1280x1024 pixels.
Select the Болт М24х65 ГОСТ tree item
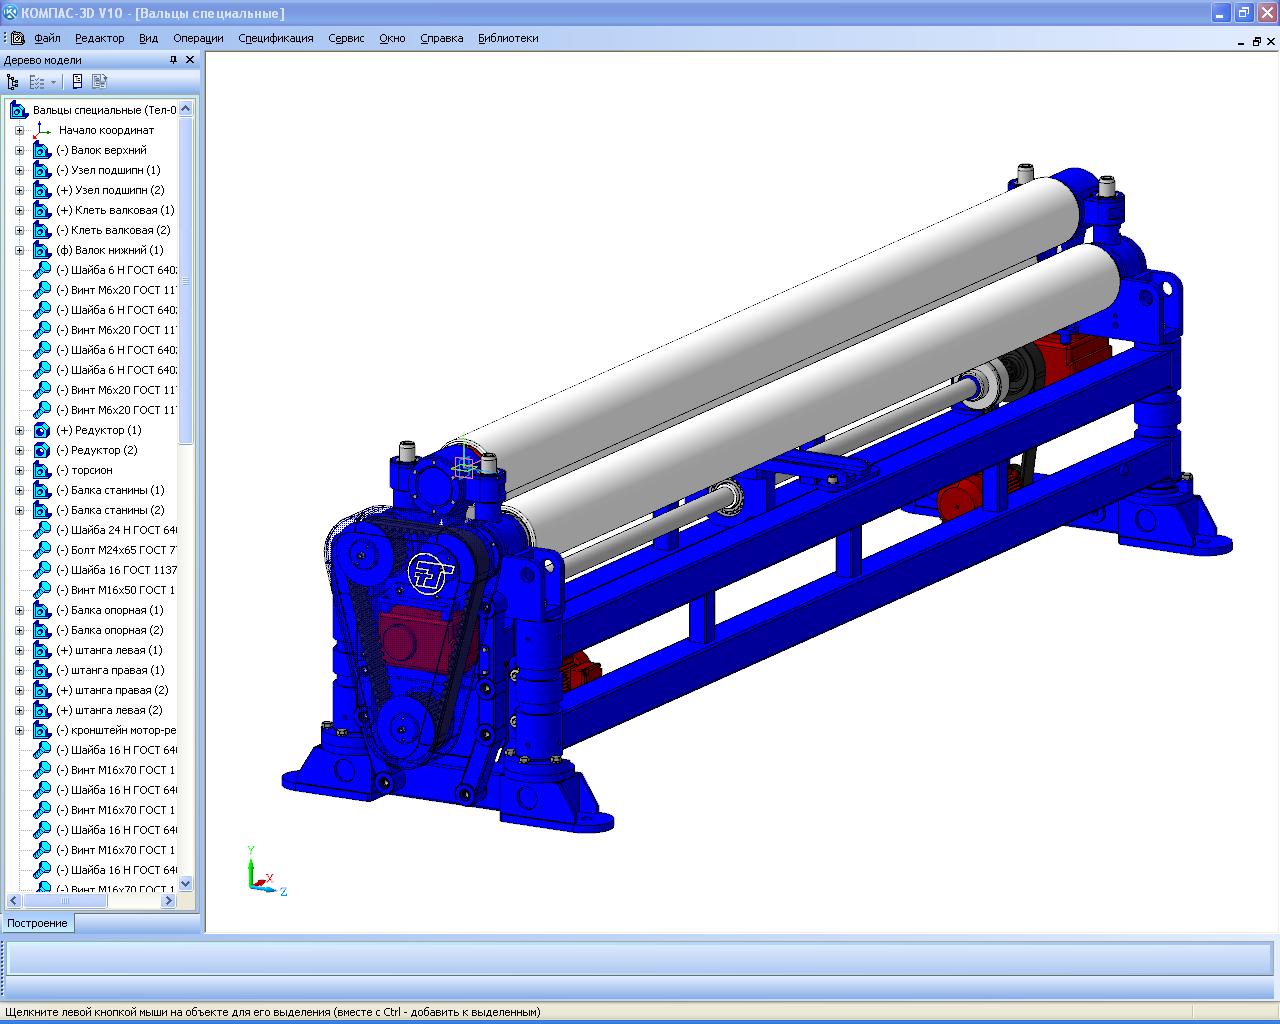pos(116,550)
